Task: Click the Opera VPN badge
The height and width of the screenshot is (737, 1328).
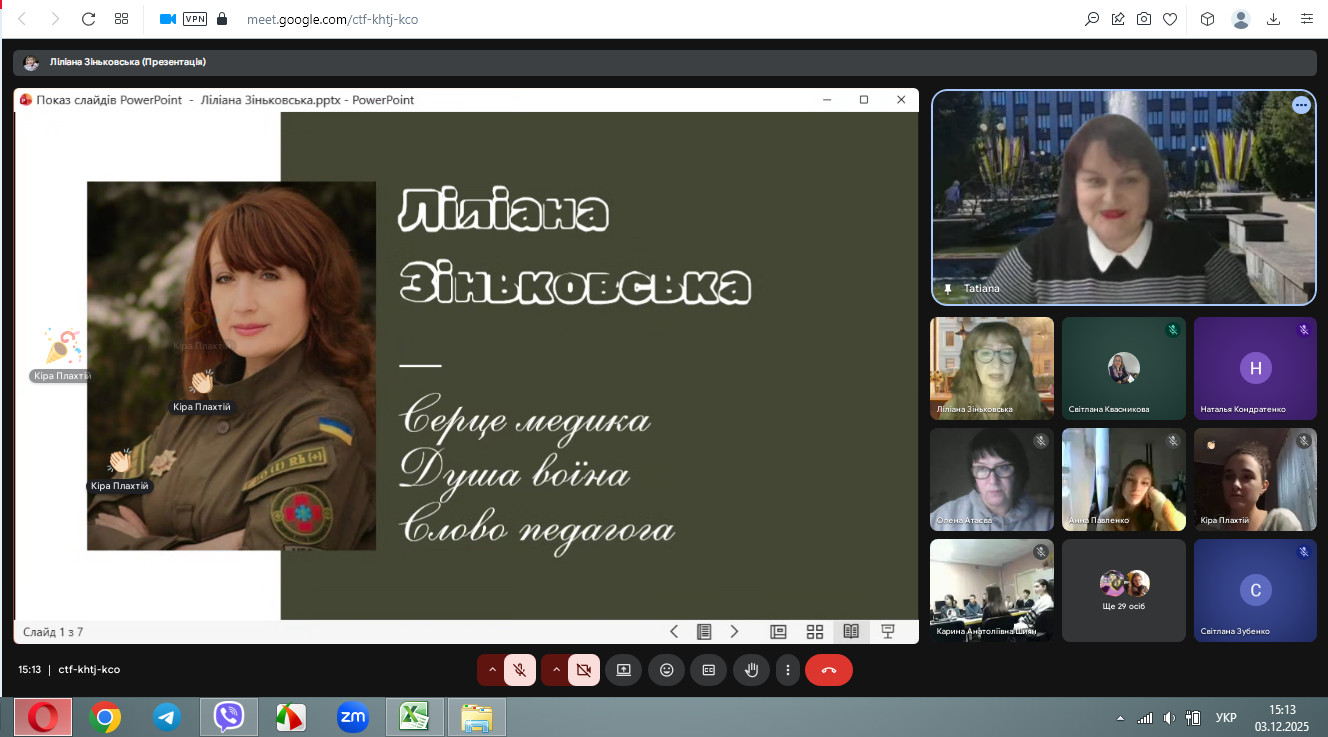Action: point(195,19)
